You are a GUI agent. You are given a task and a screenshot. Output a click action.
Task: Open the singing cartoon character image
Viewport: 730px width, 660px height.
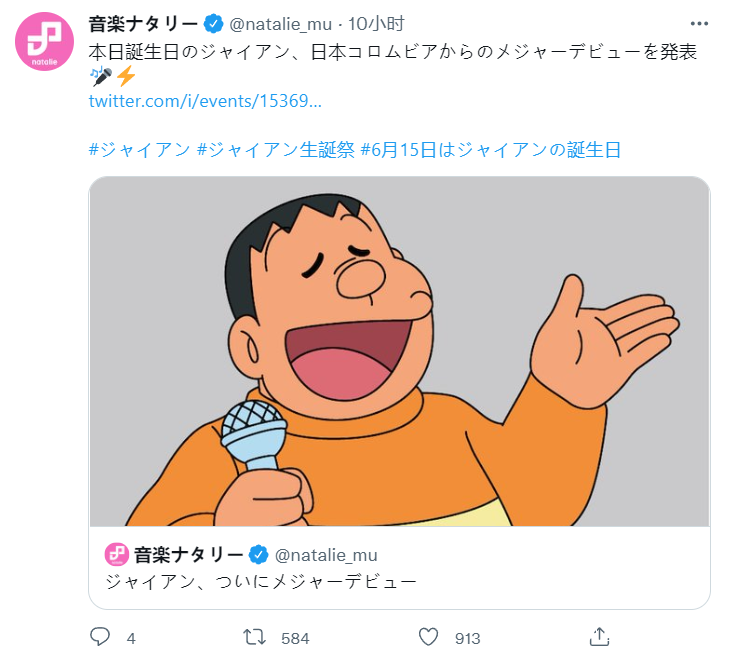399,351
